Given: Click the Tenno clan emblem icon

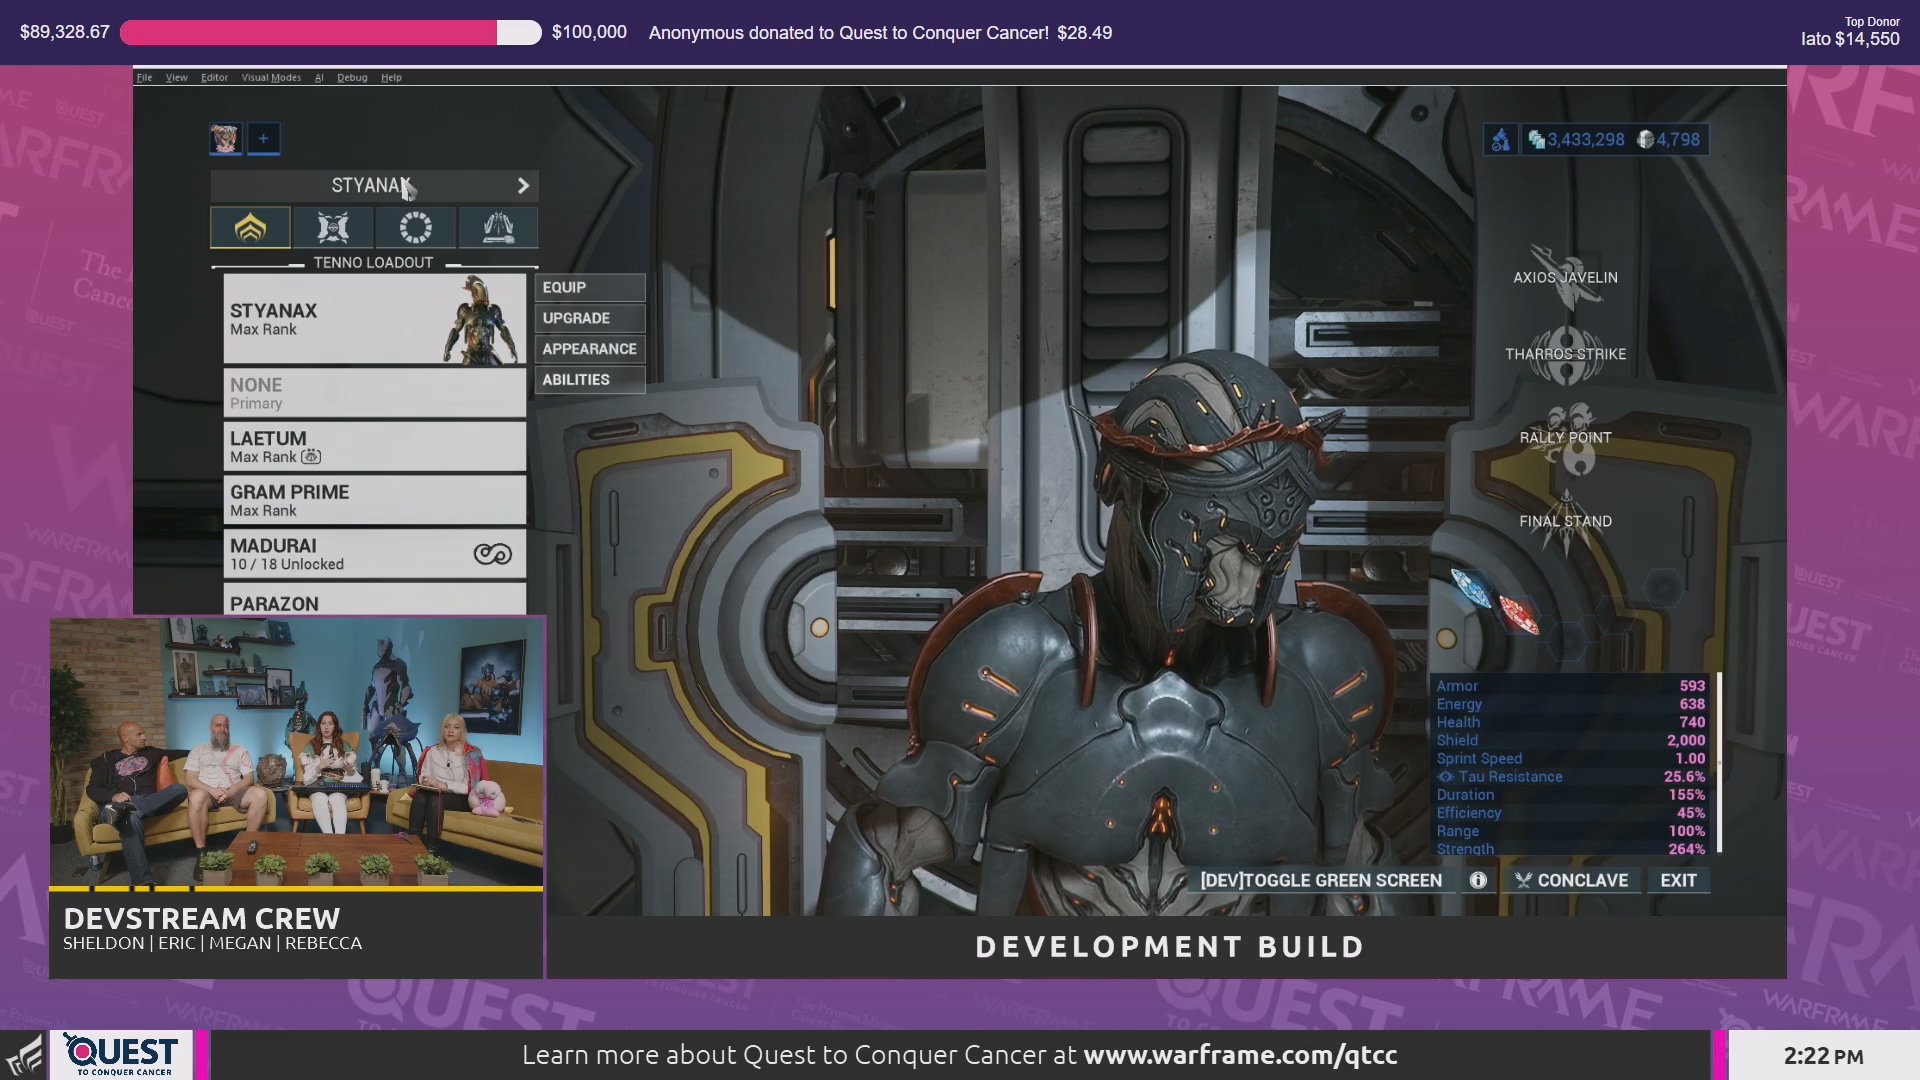Looking at the screenshot, I should (x=1500, y=140).
